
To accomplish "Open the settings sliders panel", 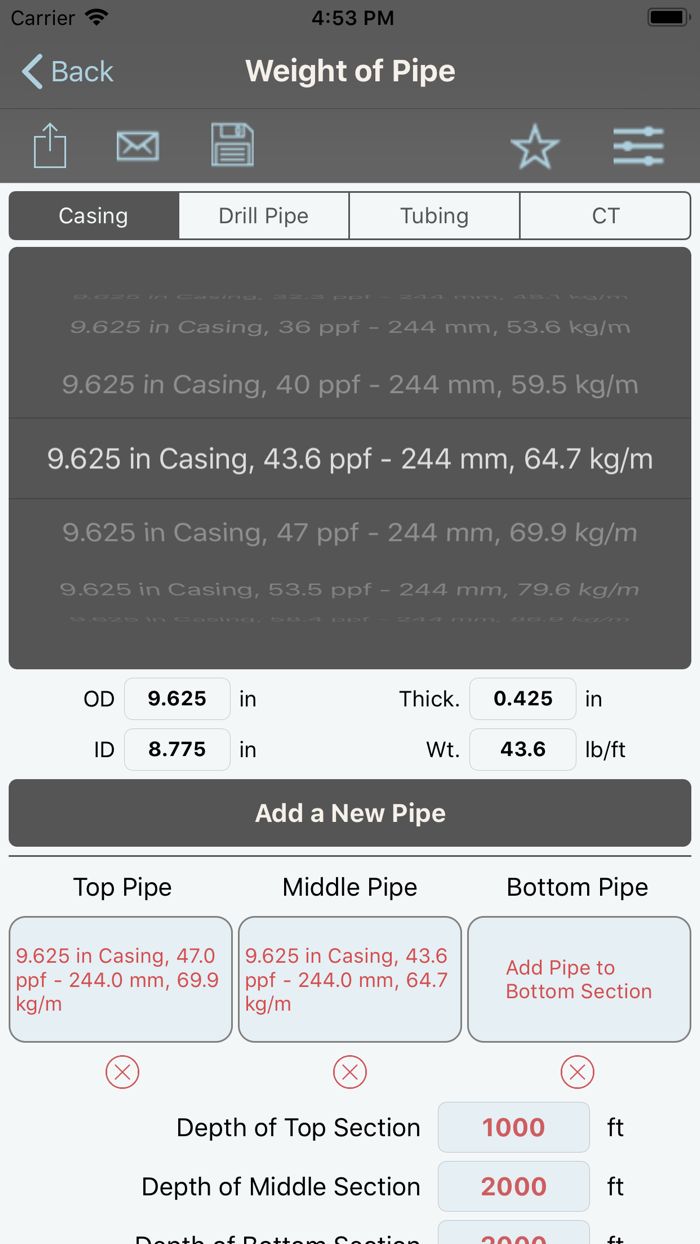I will coord(638,145).
